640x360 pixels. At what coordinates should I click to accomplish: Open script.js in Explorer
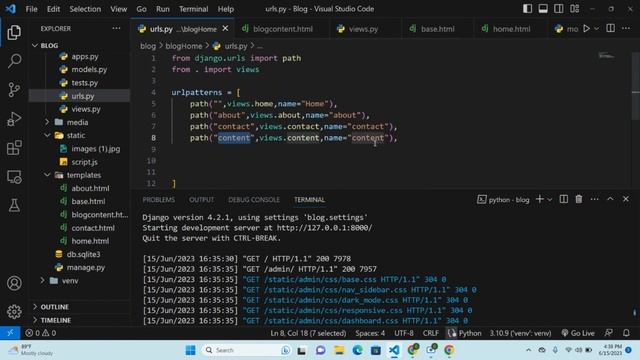pyautogui.click(x=84, y=162)
